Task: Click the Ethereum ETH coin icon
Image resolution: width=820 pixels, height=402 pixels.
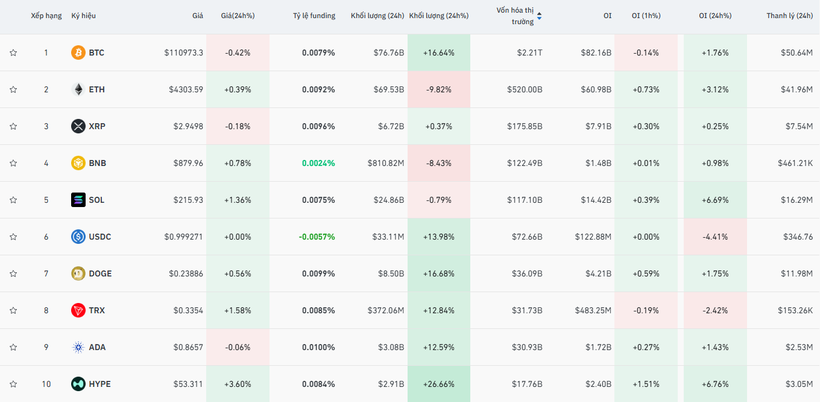Action: tap(78, 89)
